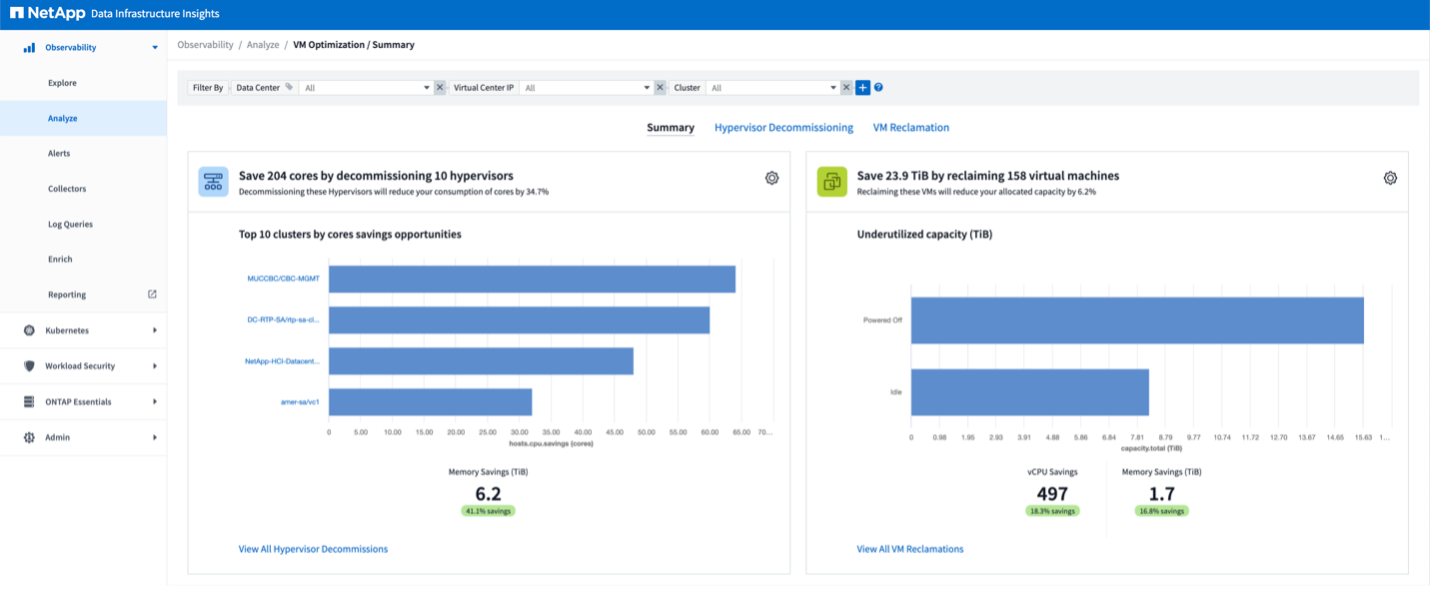1430x589 pixels.
Task: Click the add filter plus icon
Action: [862, 88]
